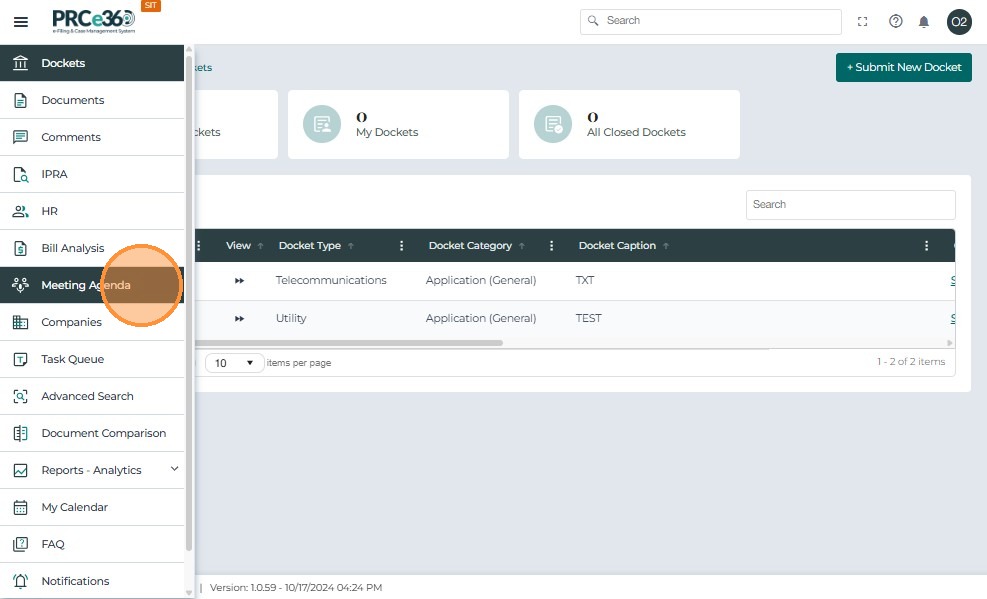Focus the dockets table Search field

pos(850,204)
